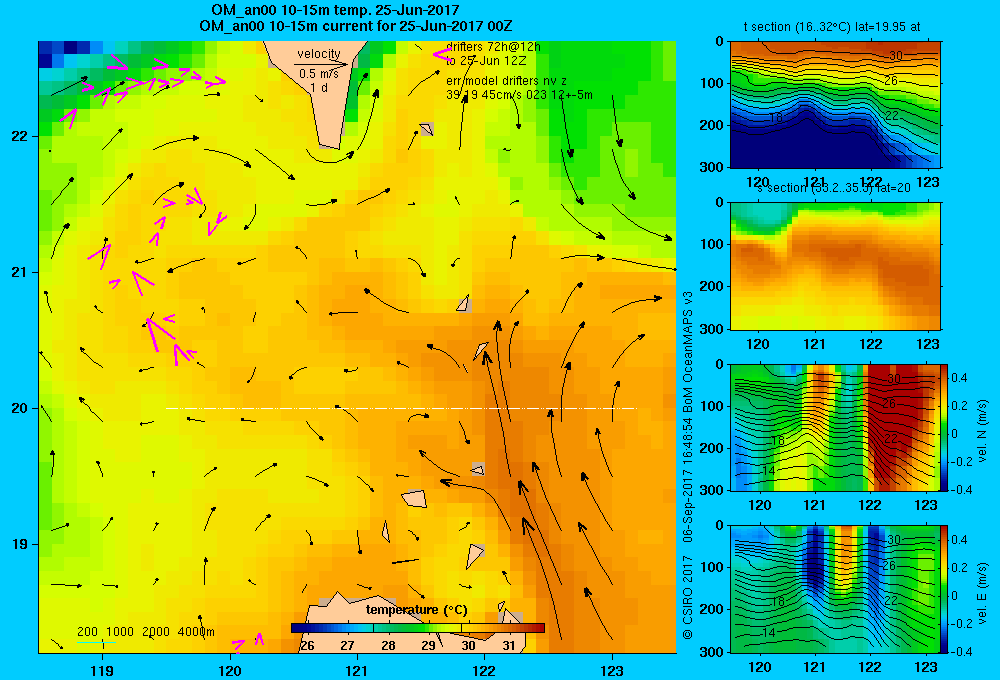Open the temperature section panel
This screenshot has height=680, width=1000.
[x=835, y=104]
